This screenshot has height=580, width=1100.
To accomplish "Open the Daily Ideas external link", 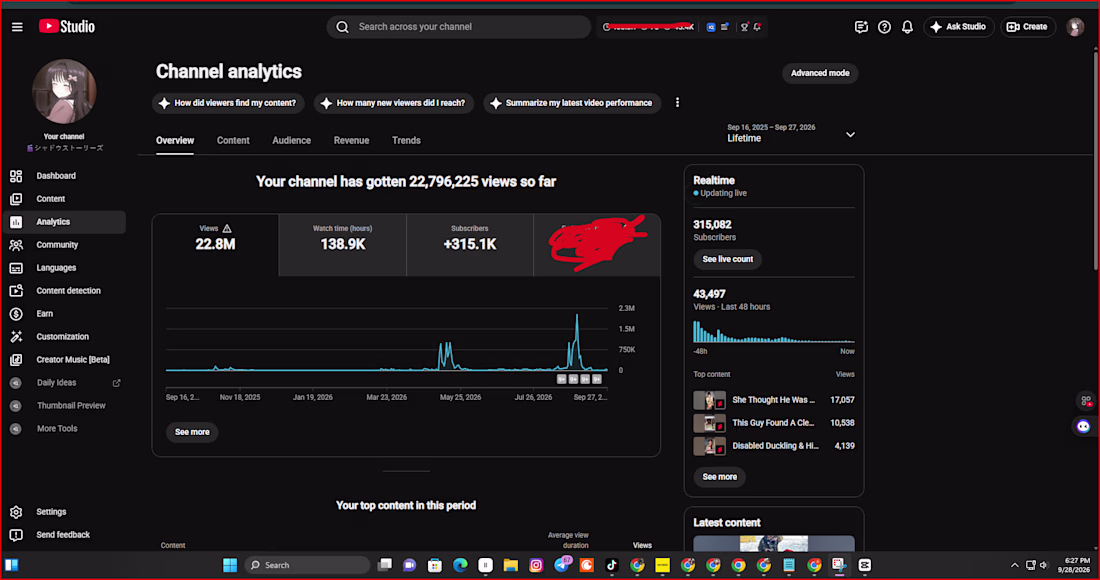I will pyautogui.click(x=116, y=383).
